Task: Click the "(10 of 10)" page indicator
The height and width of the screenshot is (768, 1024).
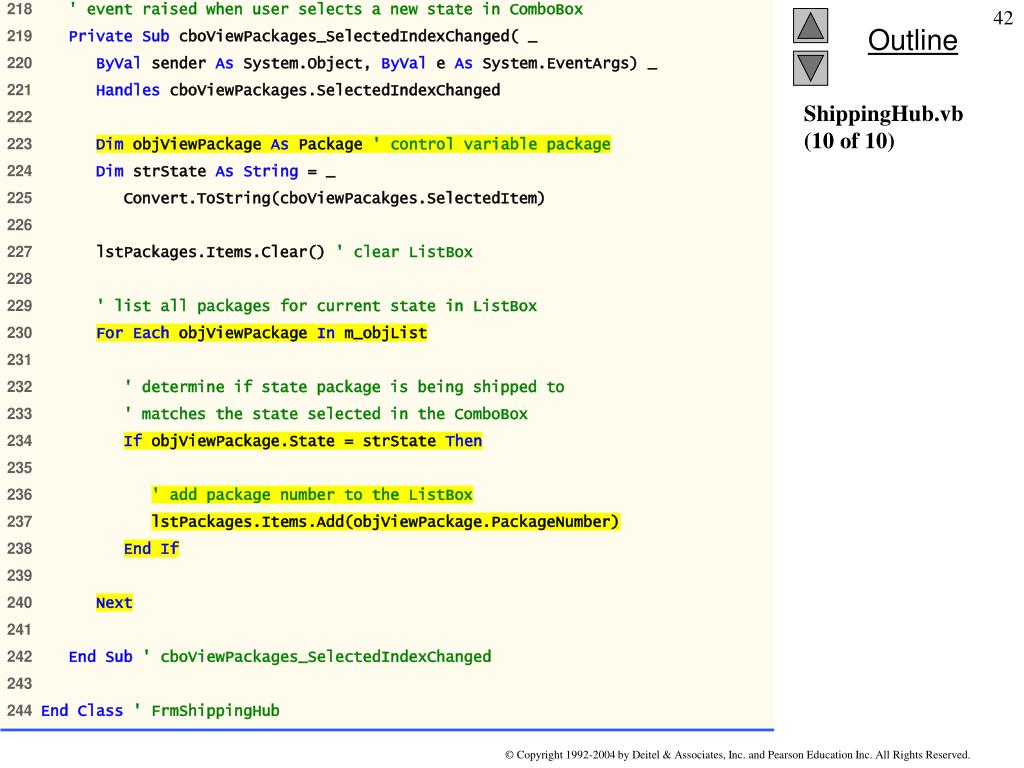Action: click(x=849, y=141)
